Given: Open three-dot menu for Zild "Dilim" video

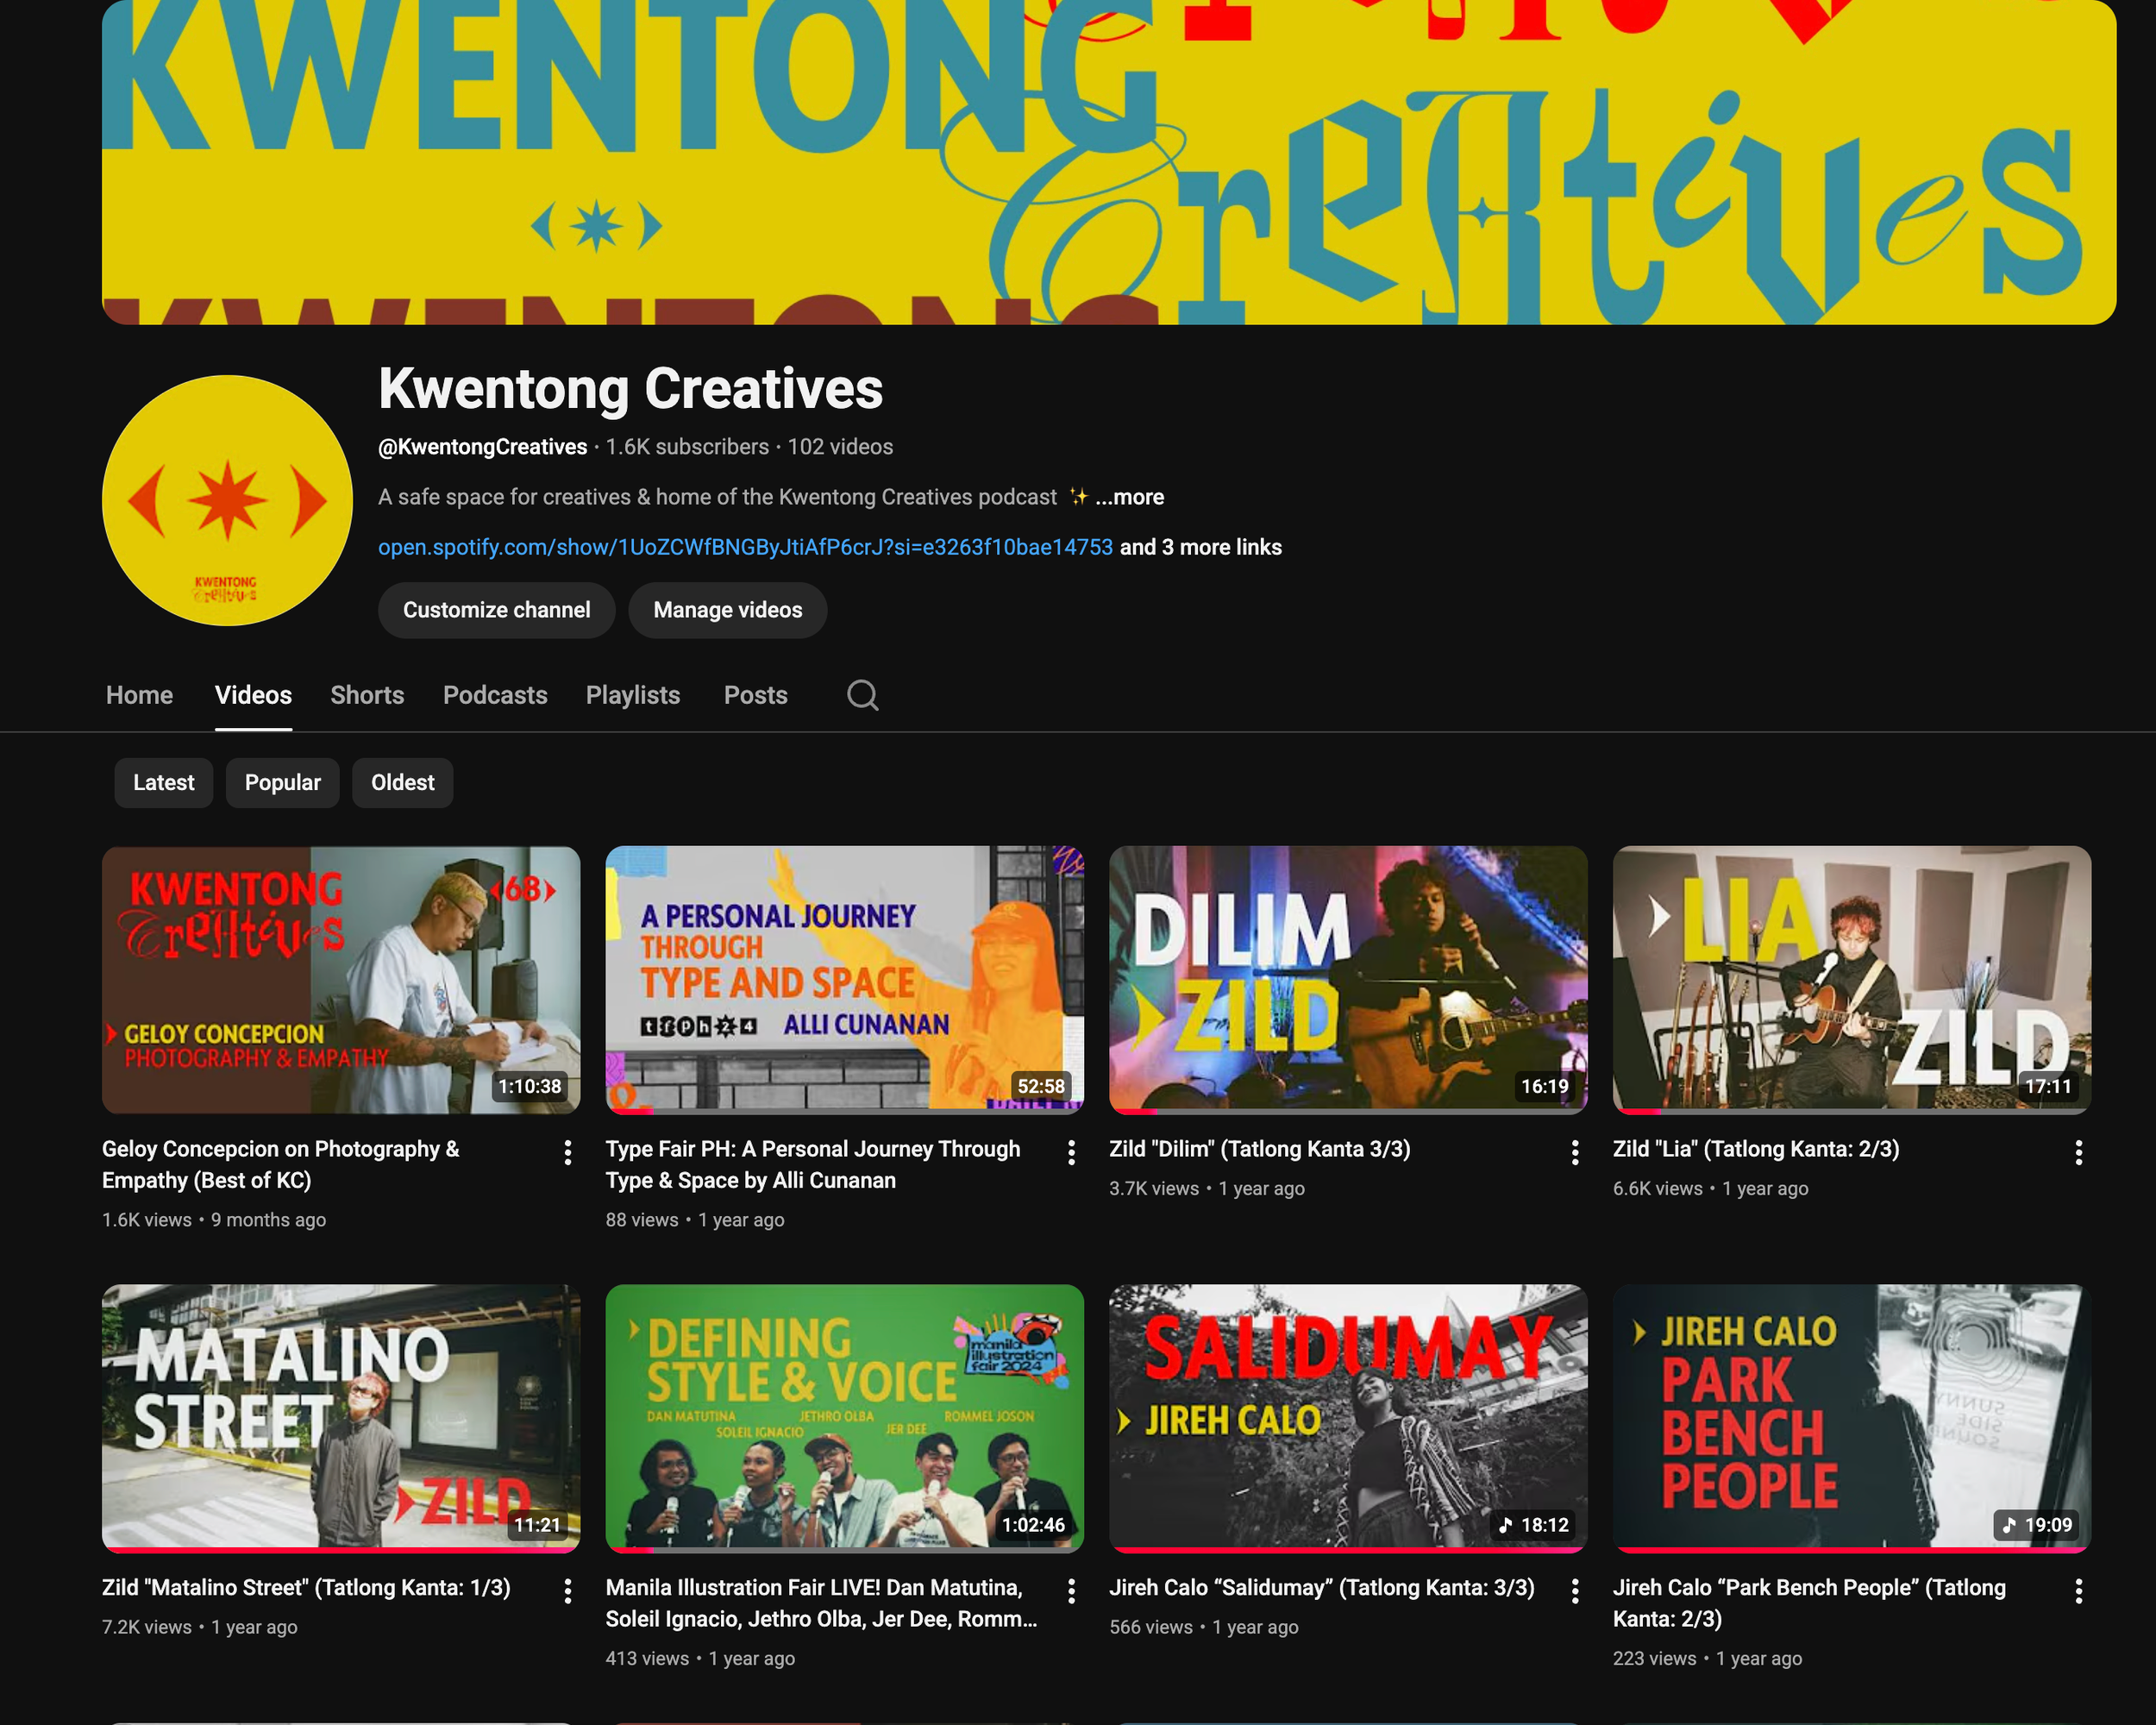Looking at the screenshot, I should coord(1575,1153).
